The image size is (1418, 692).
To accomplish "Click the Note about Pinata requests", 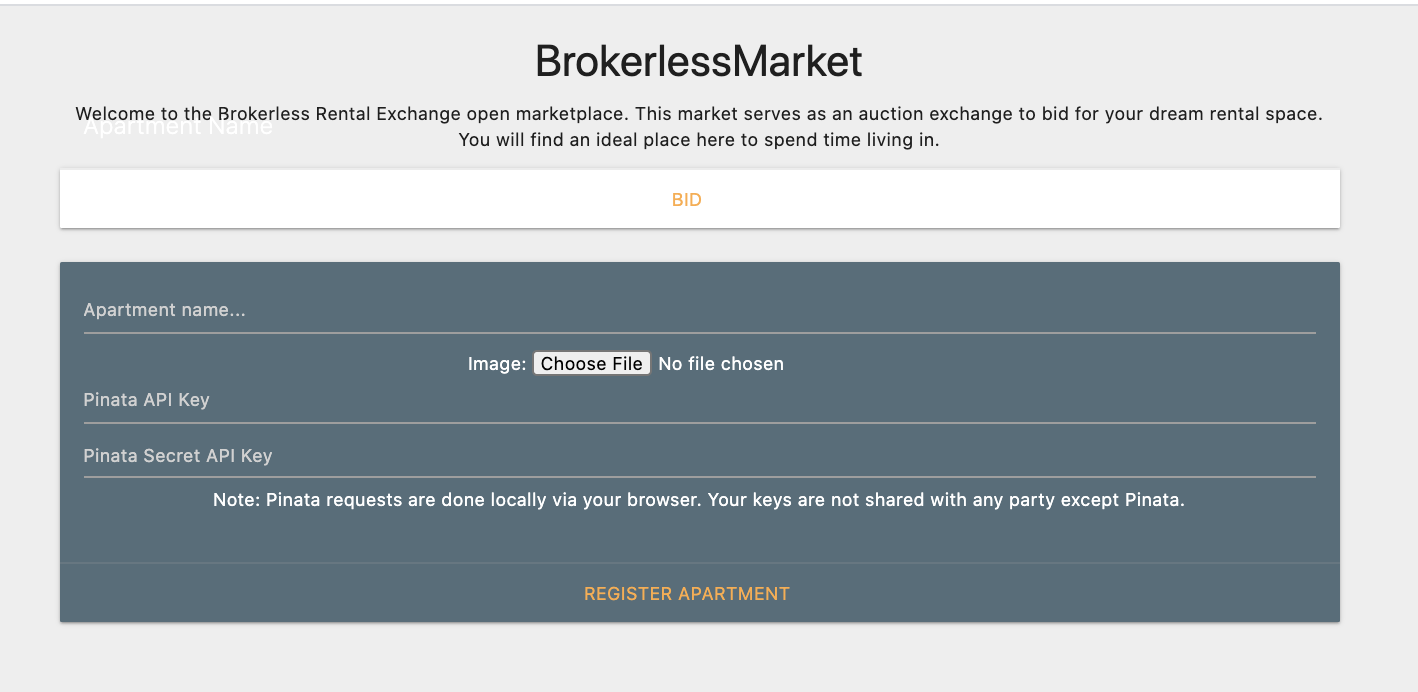I will [699, 500].
